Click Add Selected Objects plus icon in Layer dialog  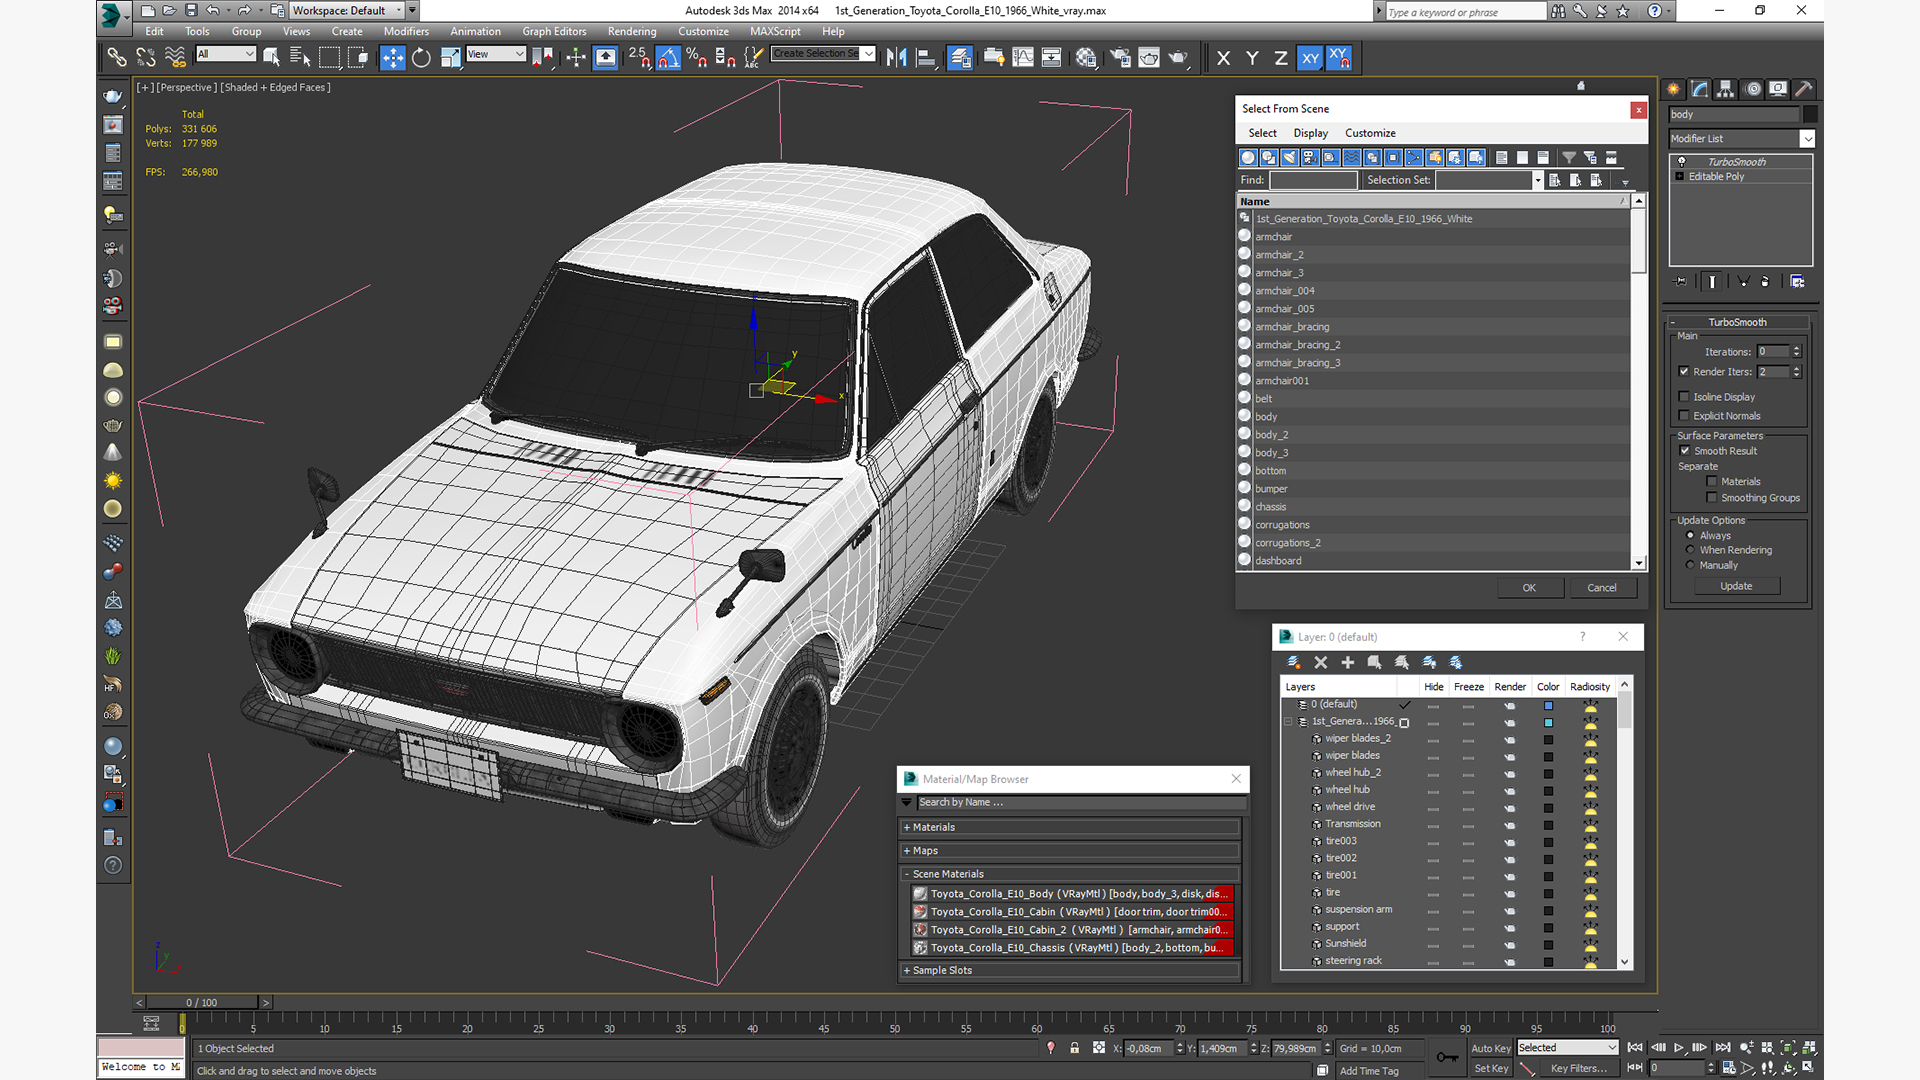coord(1348,663)
